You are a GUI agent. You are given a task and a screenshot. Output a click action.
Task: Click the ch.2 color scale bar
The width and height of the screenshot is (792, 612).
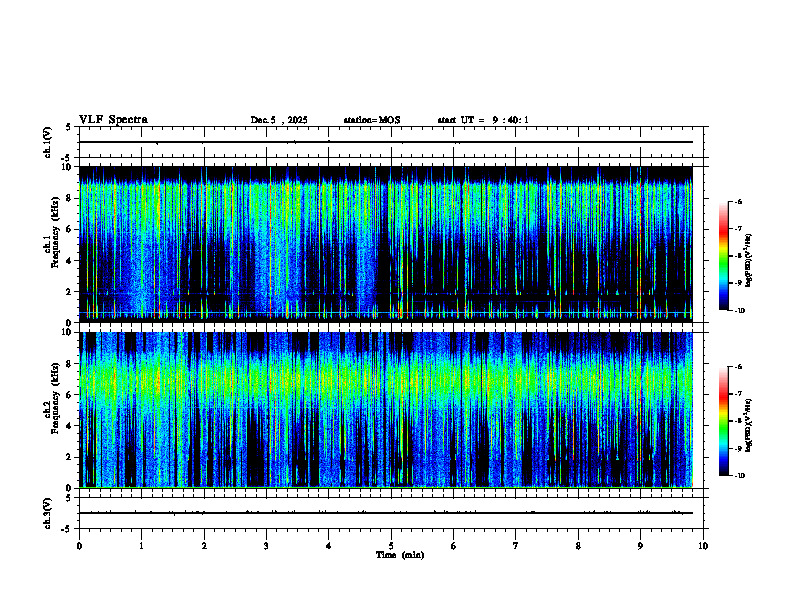[x=724, y=421]
